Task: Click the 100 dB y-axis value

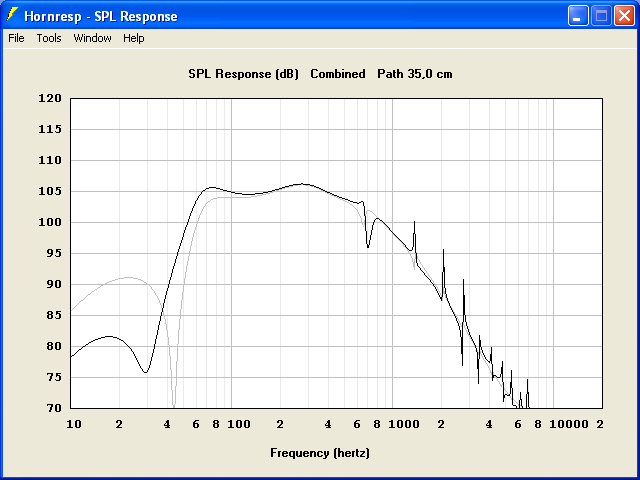Action: [50, 222]
